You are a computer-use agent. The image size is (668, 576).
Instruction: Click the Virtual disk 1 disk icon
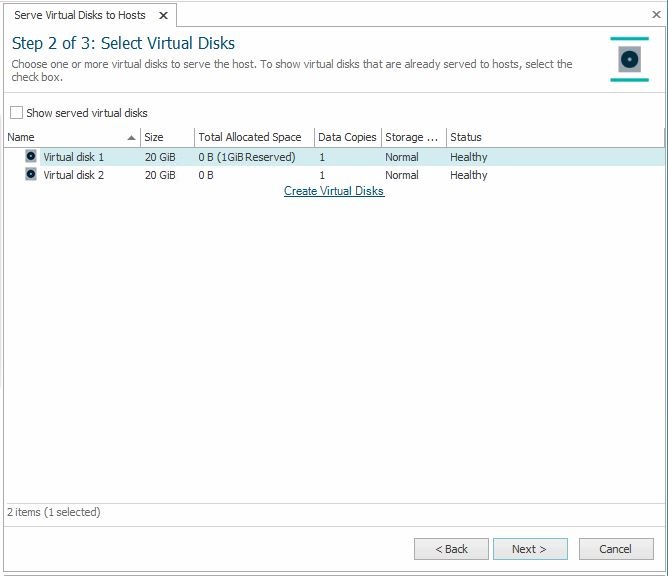(x=31, y=157)
